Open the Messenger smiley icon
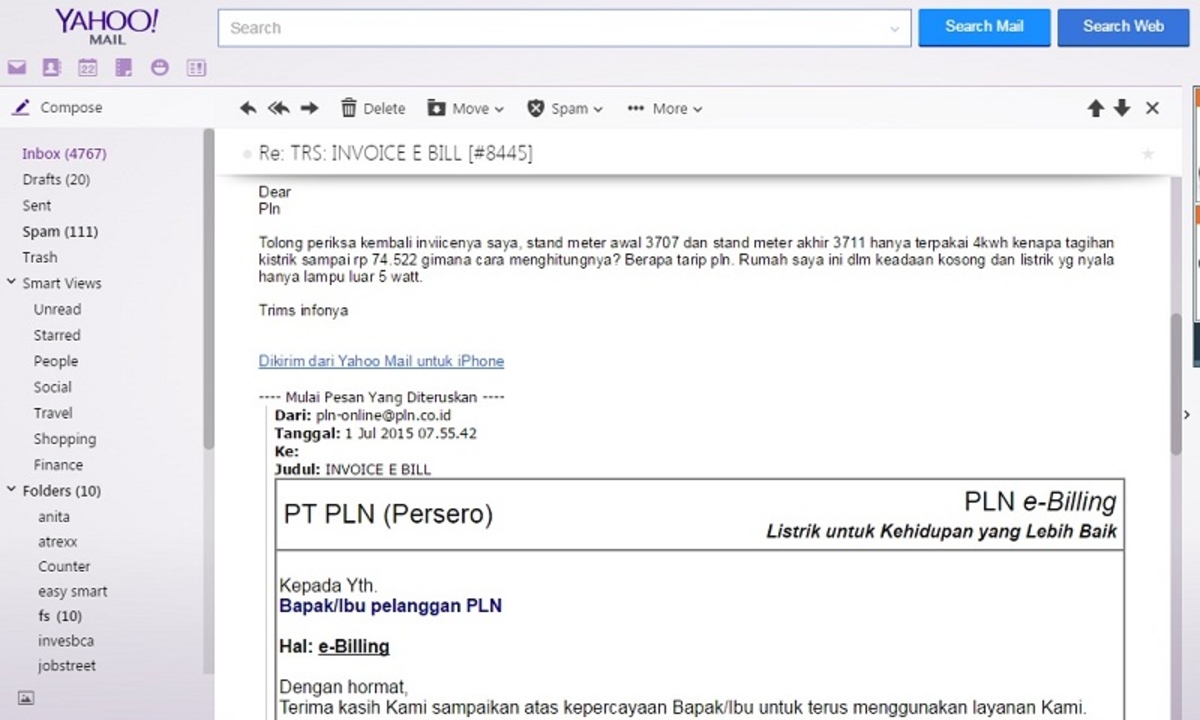The width and height of the screenshot is (1200, 720). coord(160,68)
